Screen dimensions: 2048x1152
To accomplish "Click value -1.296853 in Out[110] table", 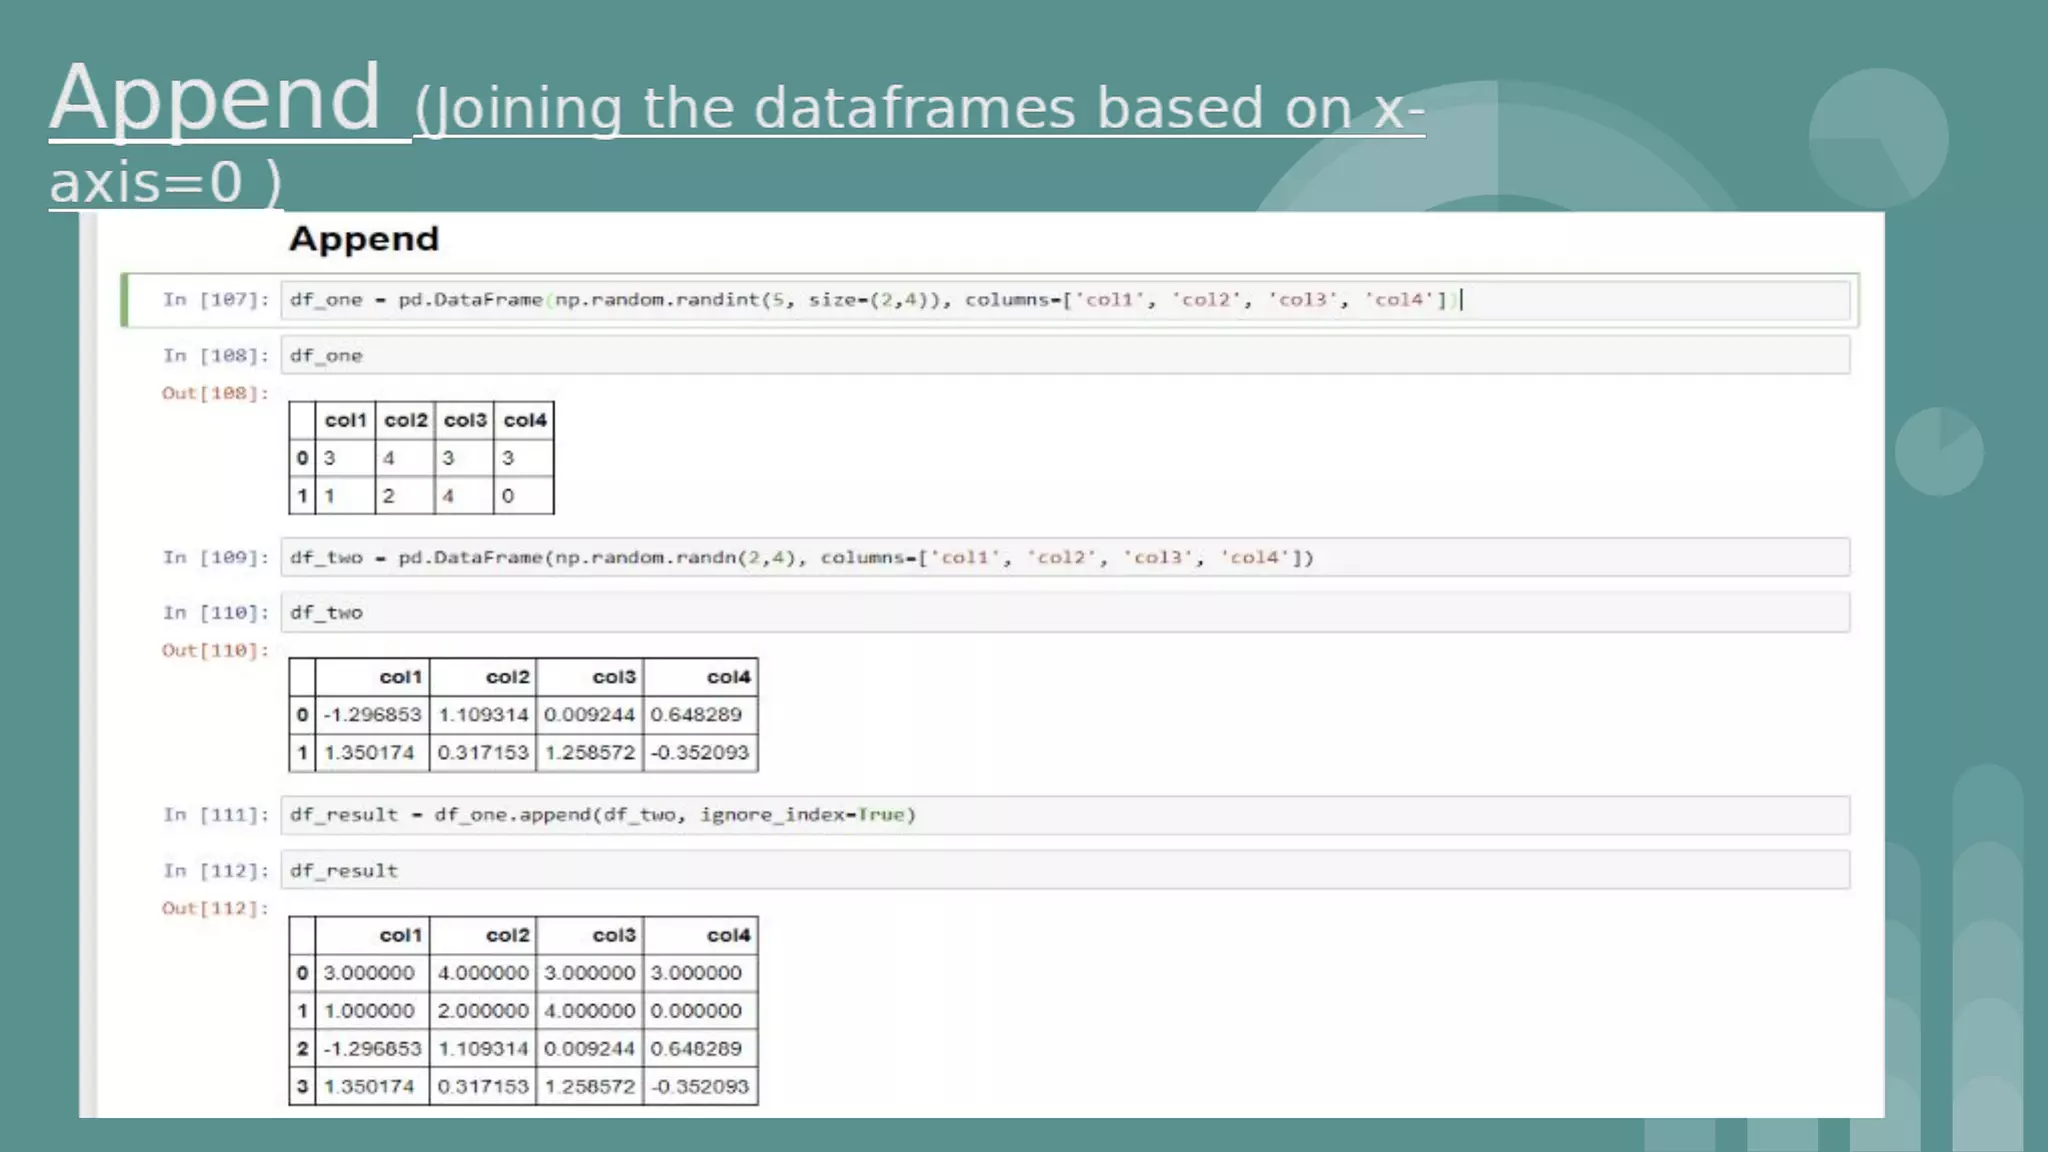I will (x=372, y=715).
